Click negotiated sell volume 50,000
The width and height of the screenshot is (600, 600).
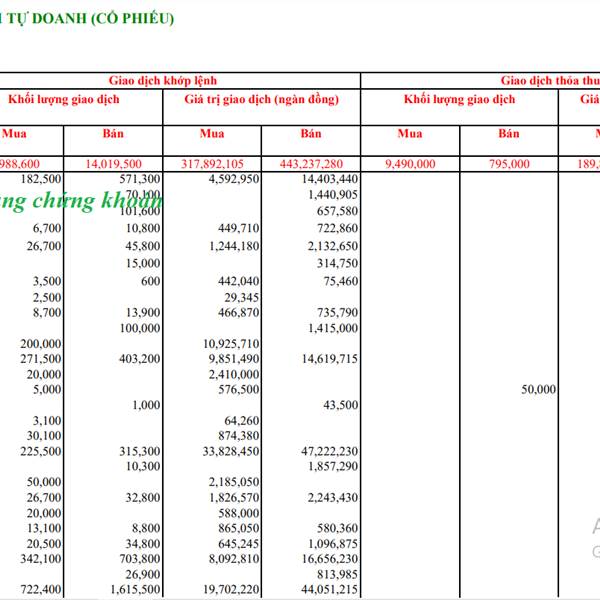click(539, 390)
